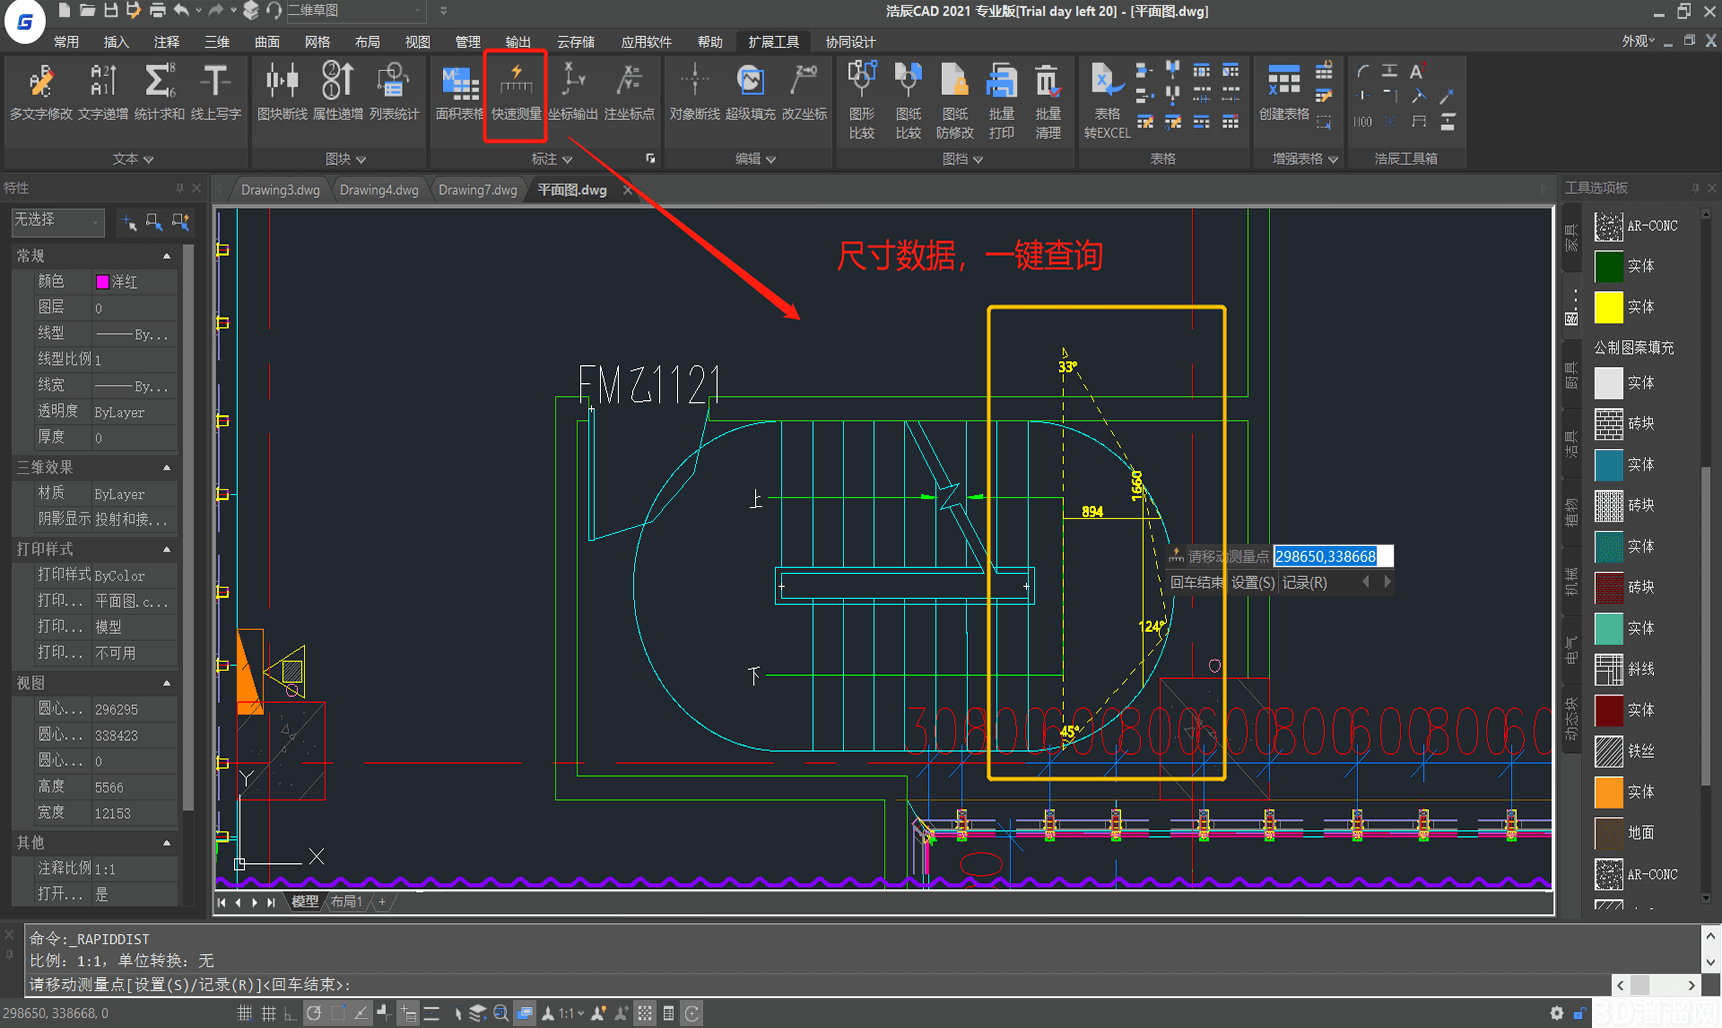Open the workspace dropdown 二维草图
This screenshot has width=1722, height=1028.
(x=355, y=11)
